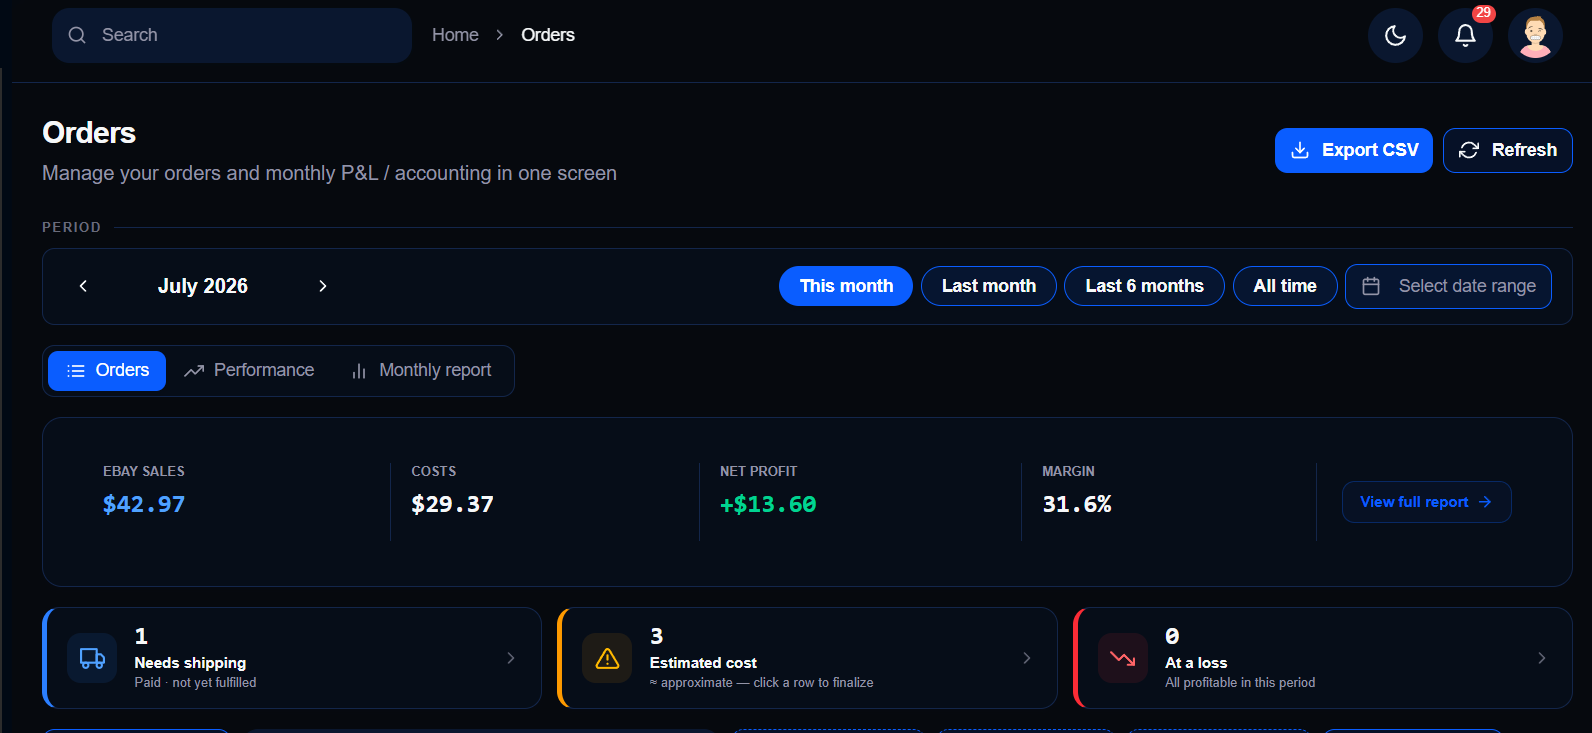Click the July 2026 month label

pyautogui.click(x=203, y=286)
